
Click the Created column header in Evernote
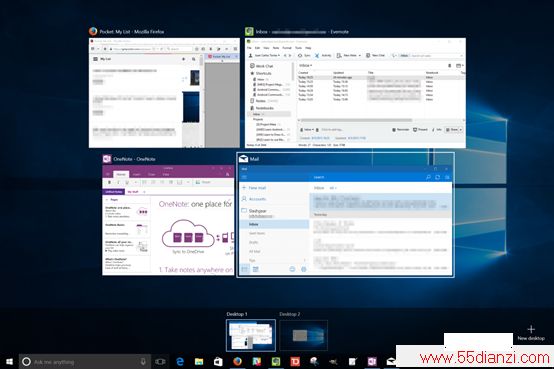303,73
